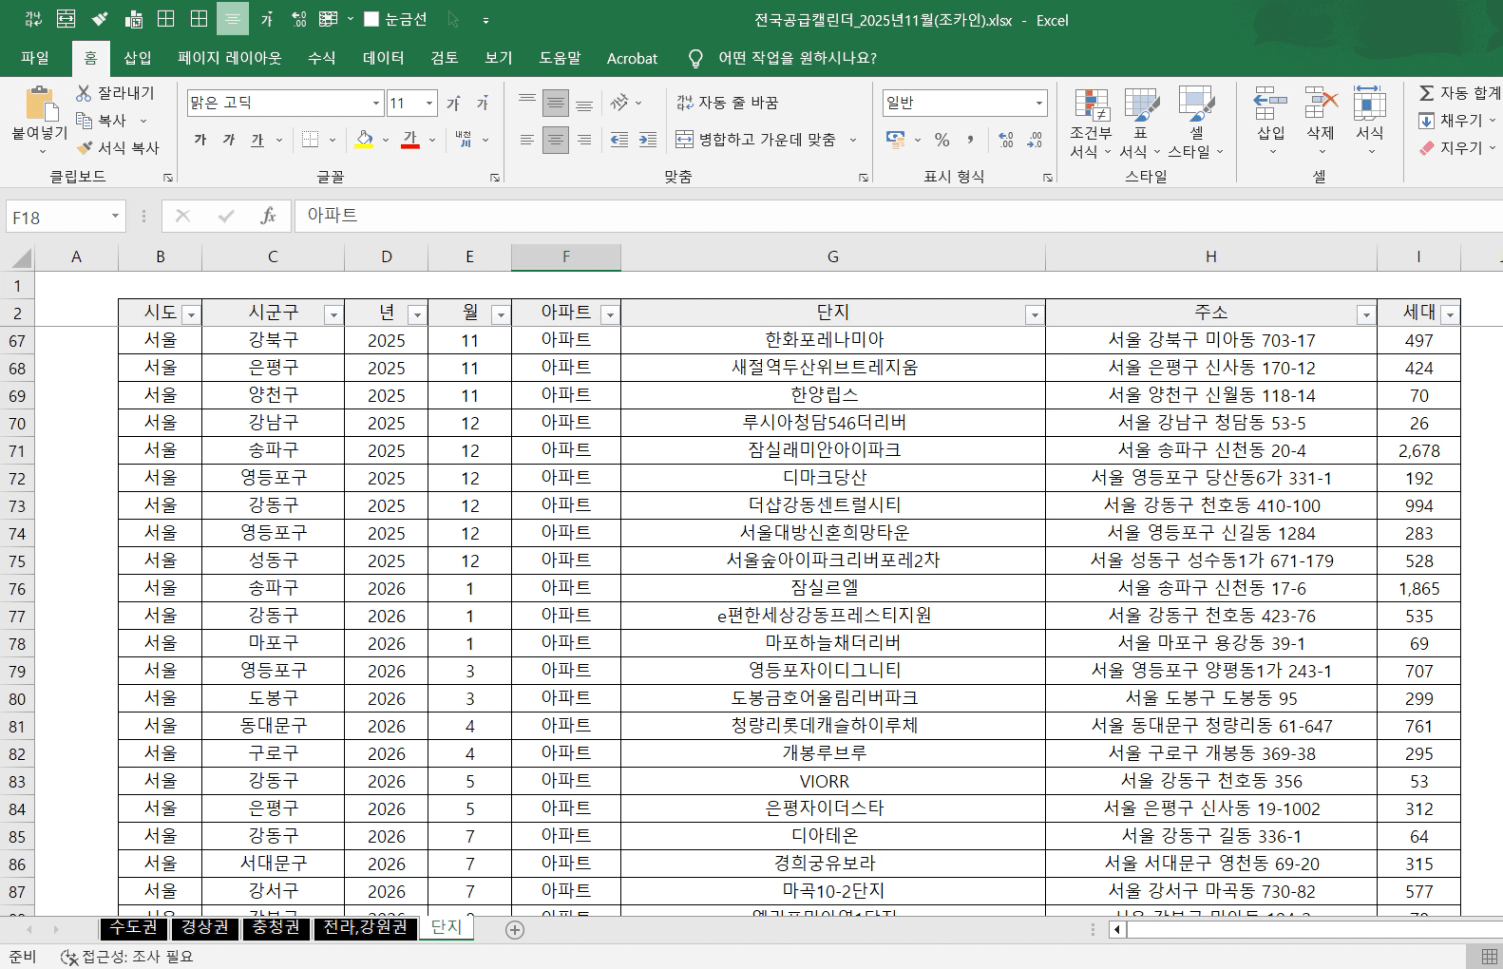Open the 시군구 column filter dropdown
The image size is (1503, 969).
click(x=333, y=315)
